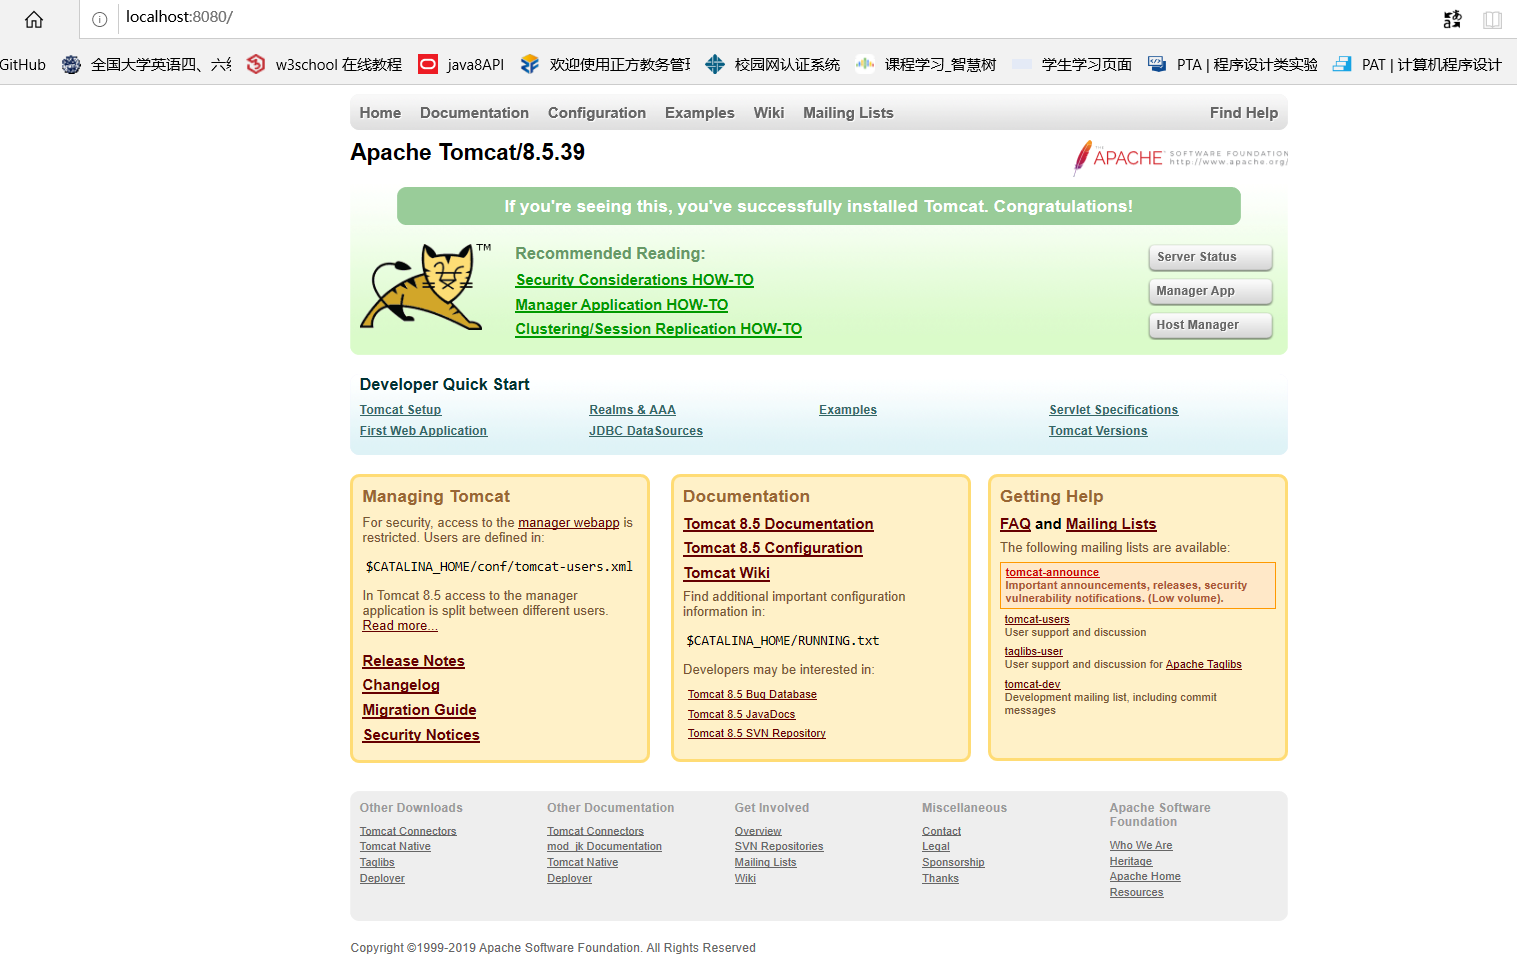Open the Mailing Lists link in Getting Help

click(1111, 524)
